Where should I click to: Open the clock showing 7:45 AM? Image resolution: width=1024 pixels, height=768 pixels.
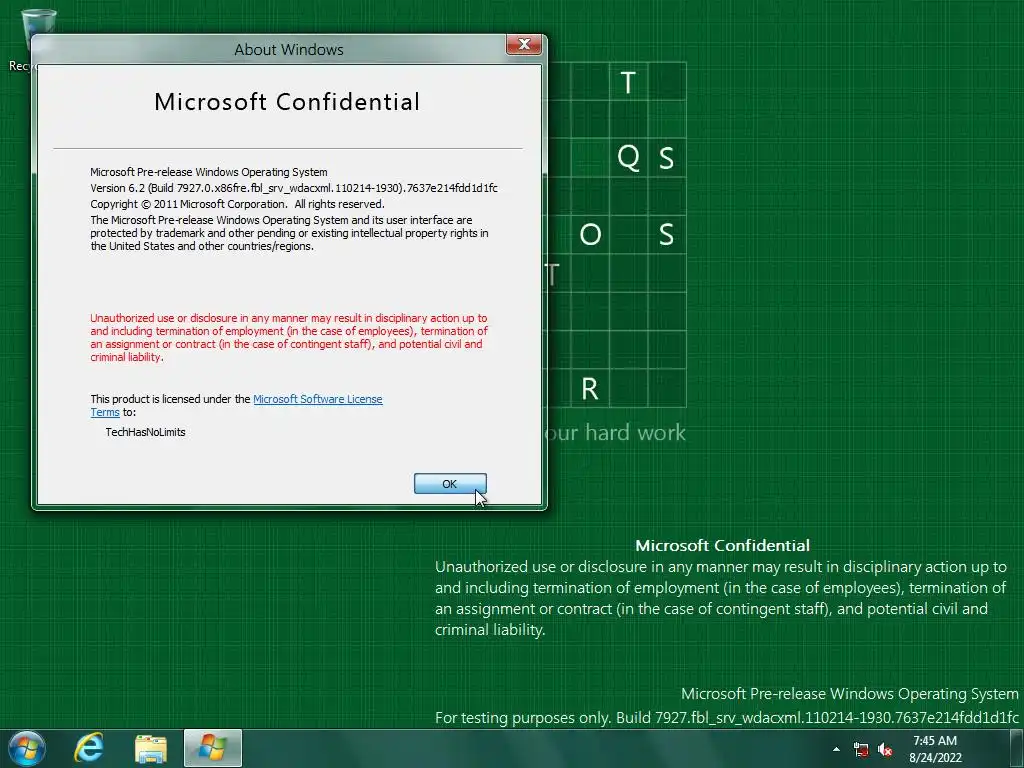[935, 748]
